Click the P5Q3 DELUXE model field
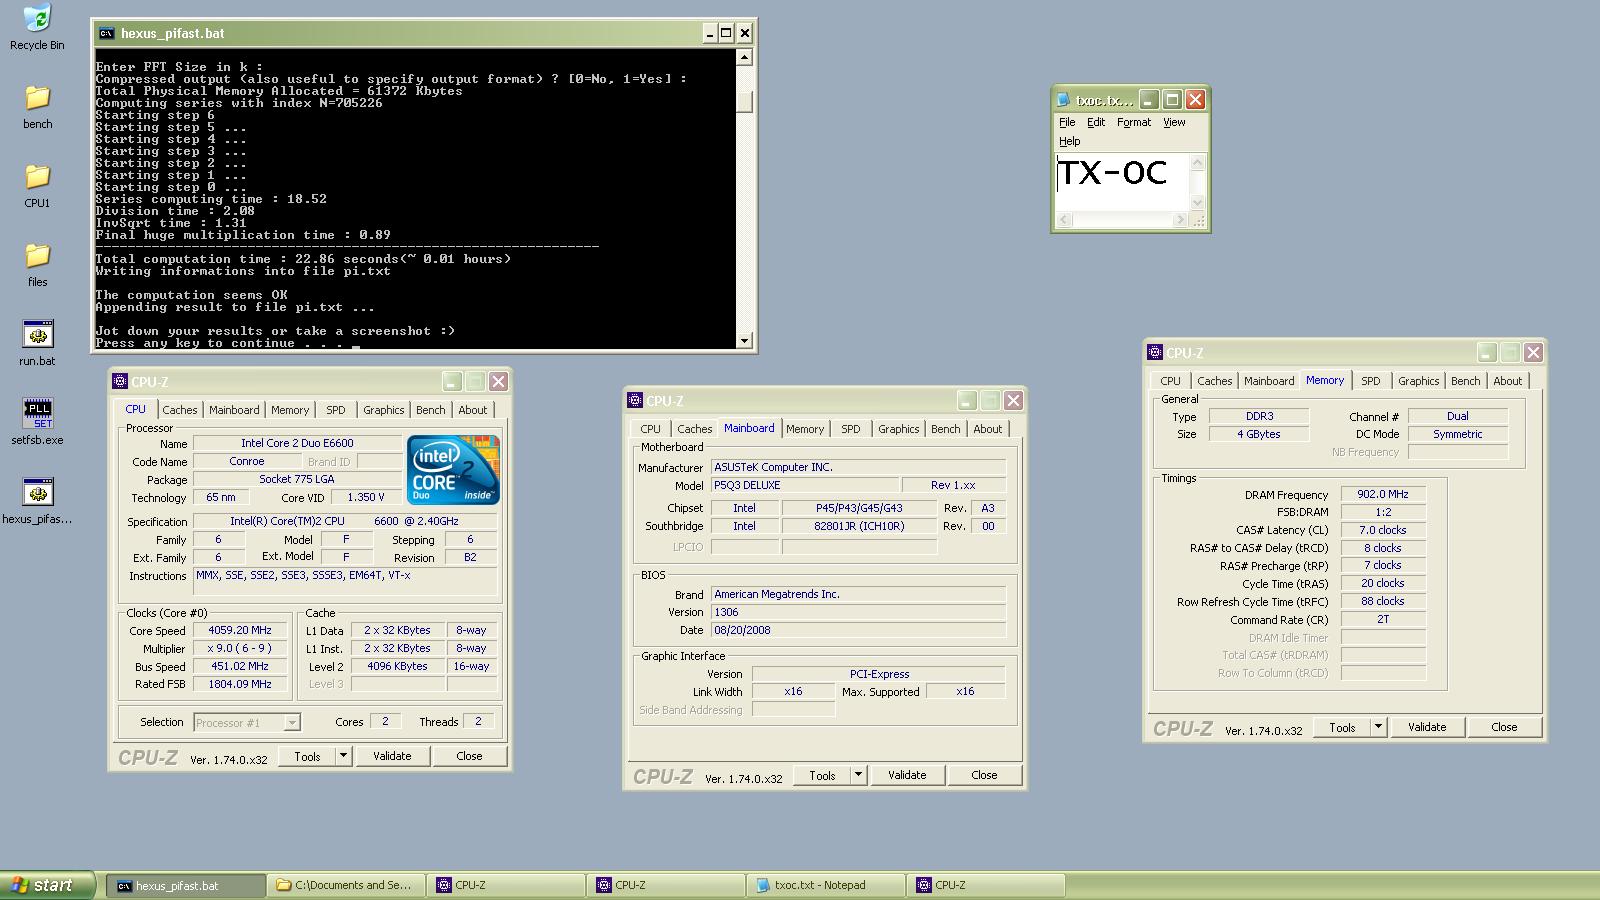The width and height of the screenshot is (1600, 900). coord(804,485)
